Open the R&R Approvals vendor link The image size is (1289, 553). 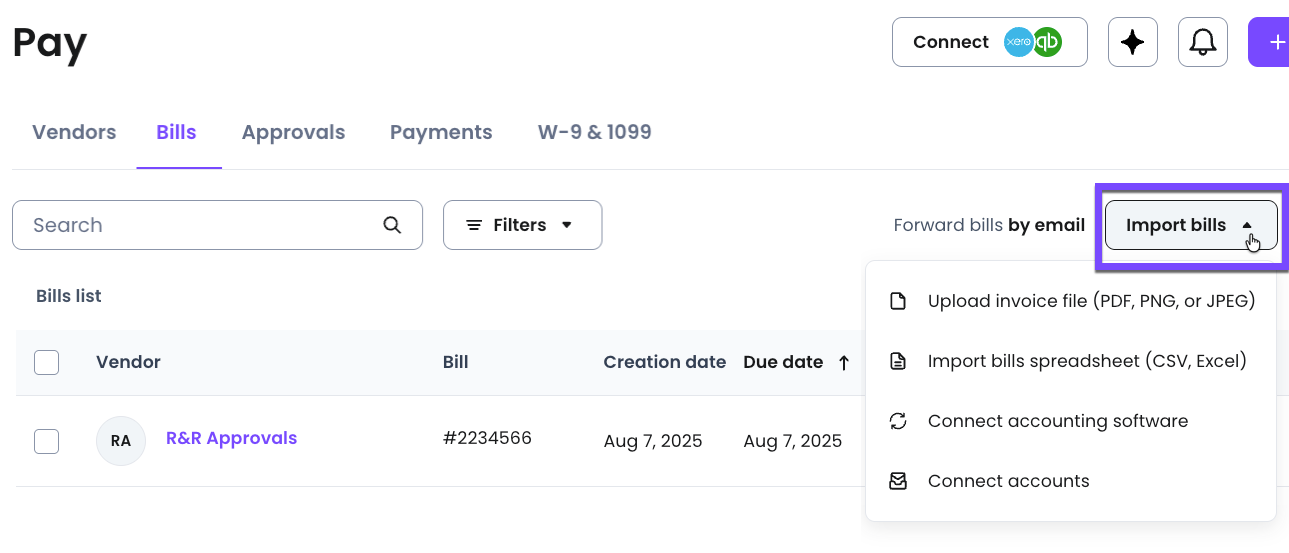(x=231, y=438)
